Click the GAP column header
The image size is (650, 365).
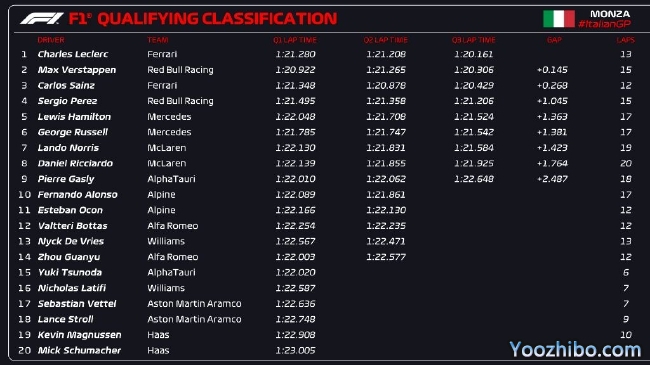(554, 40)
